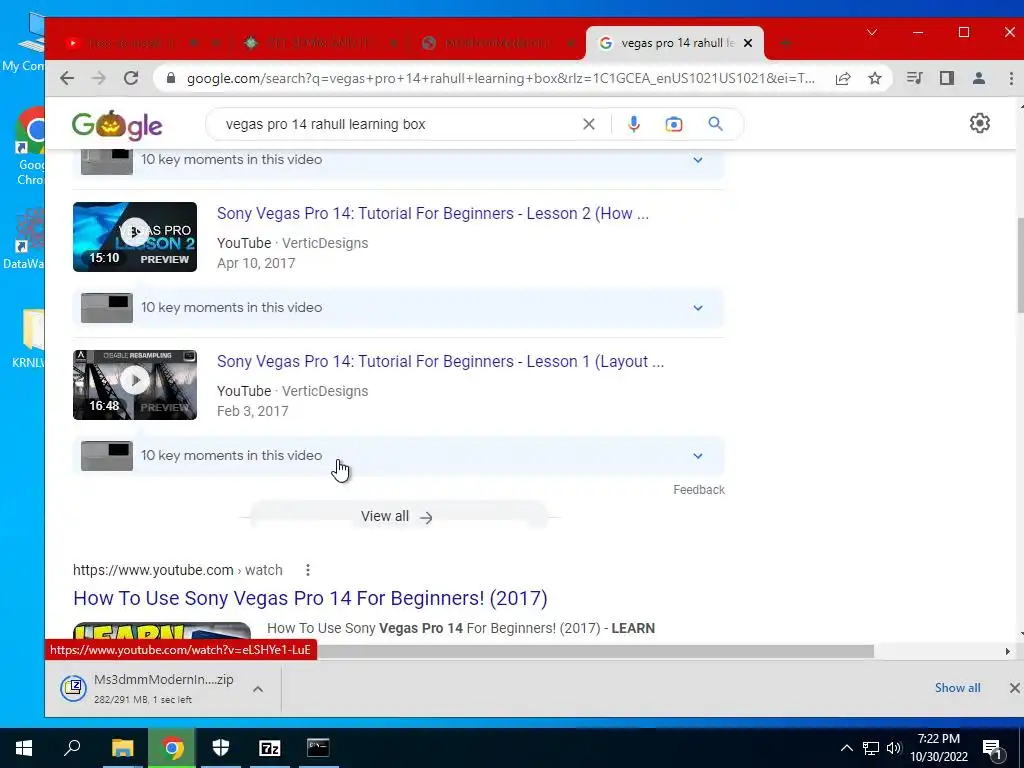The image size is (1024, 768).
Task: Open a new tab with plus button
Action: point(785,43)
